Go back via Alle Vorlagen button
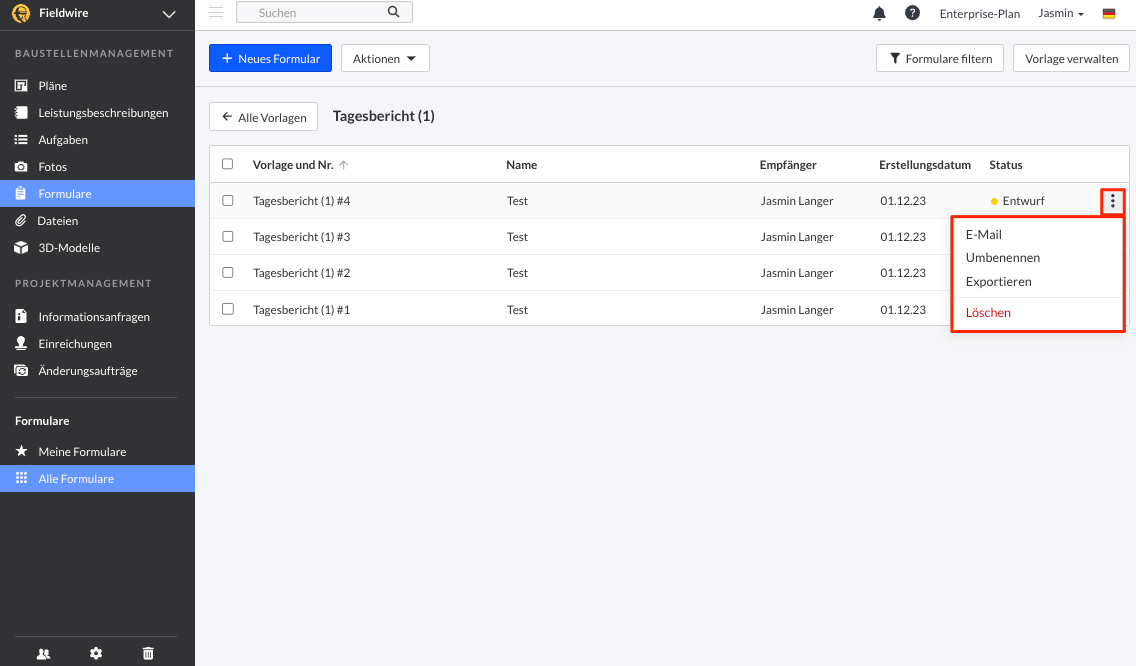1136x666 pixels. click(263, 117)
